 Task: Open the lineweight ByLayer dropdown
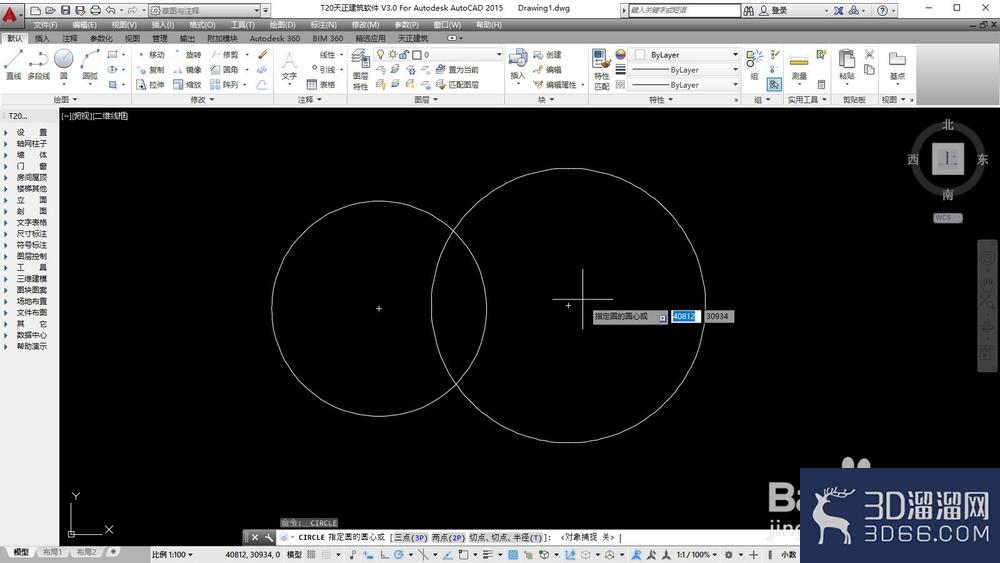coord(684,69)
